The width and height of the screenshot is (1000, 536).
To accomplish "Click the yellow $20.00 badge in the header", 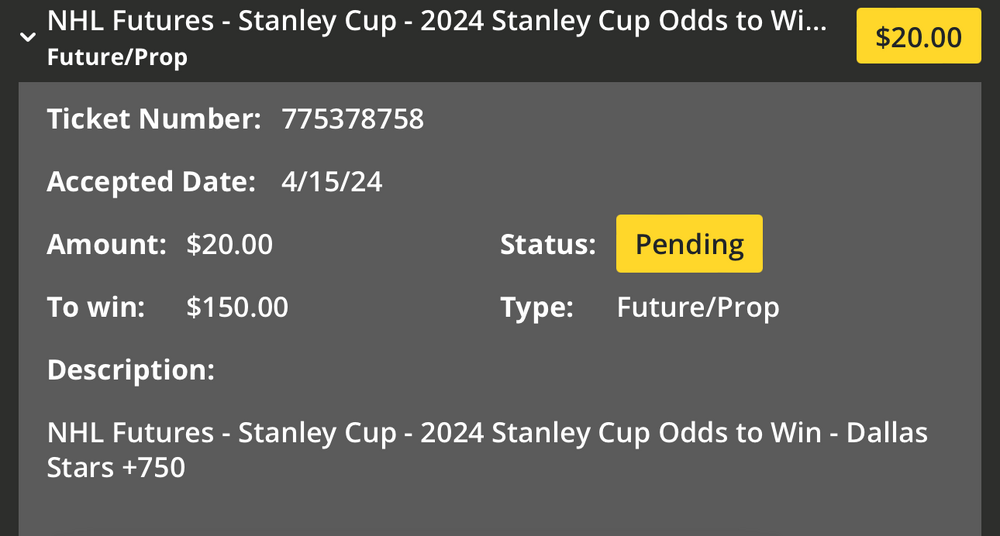I will click(918, 37).
